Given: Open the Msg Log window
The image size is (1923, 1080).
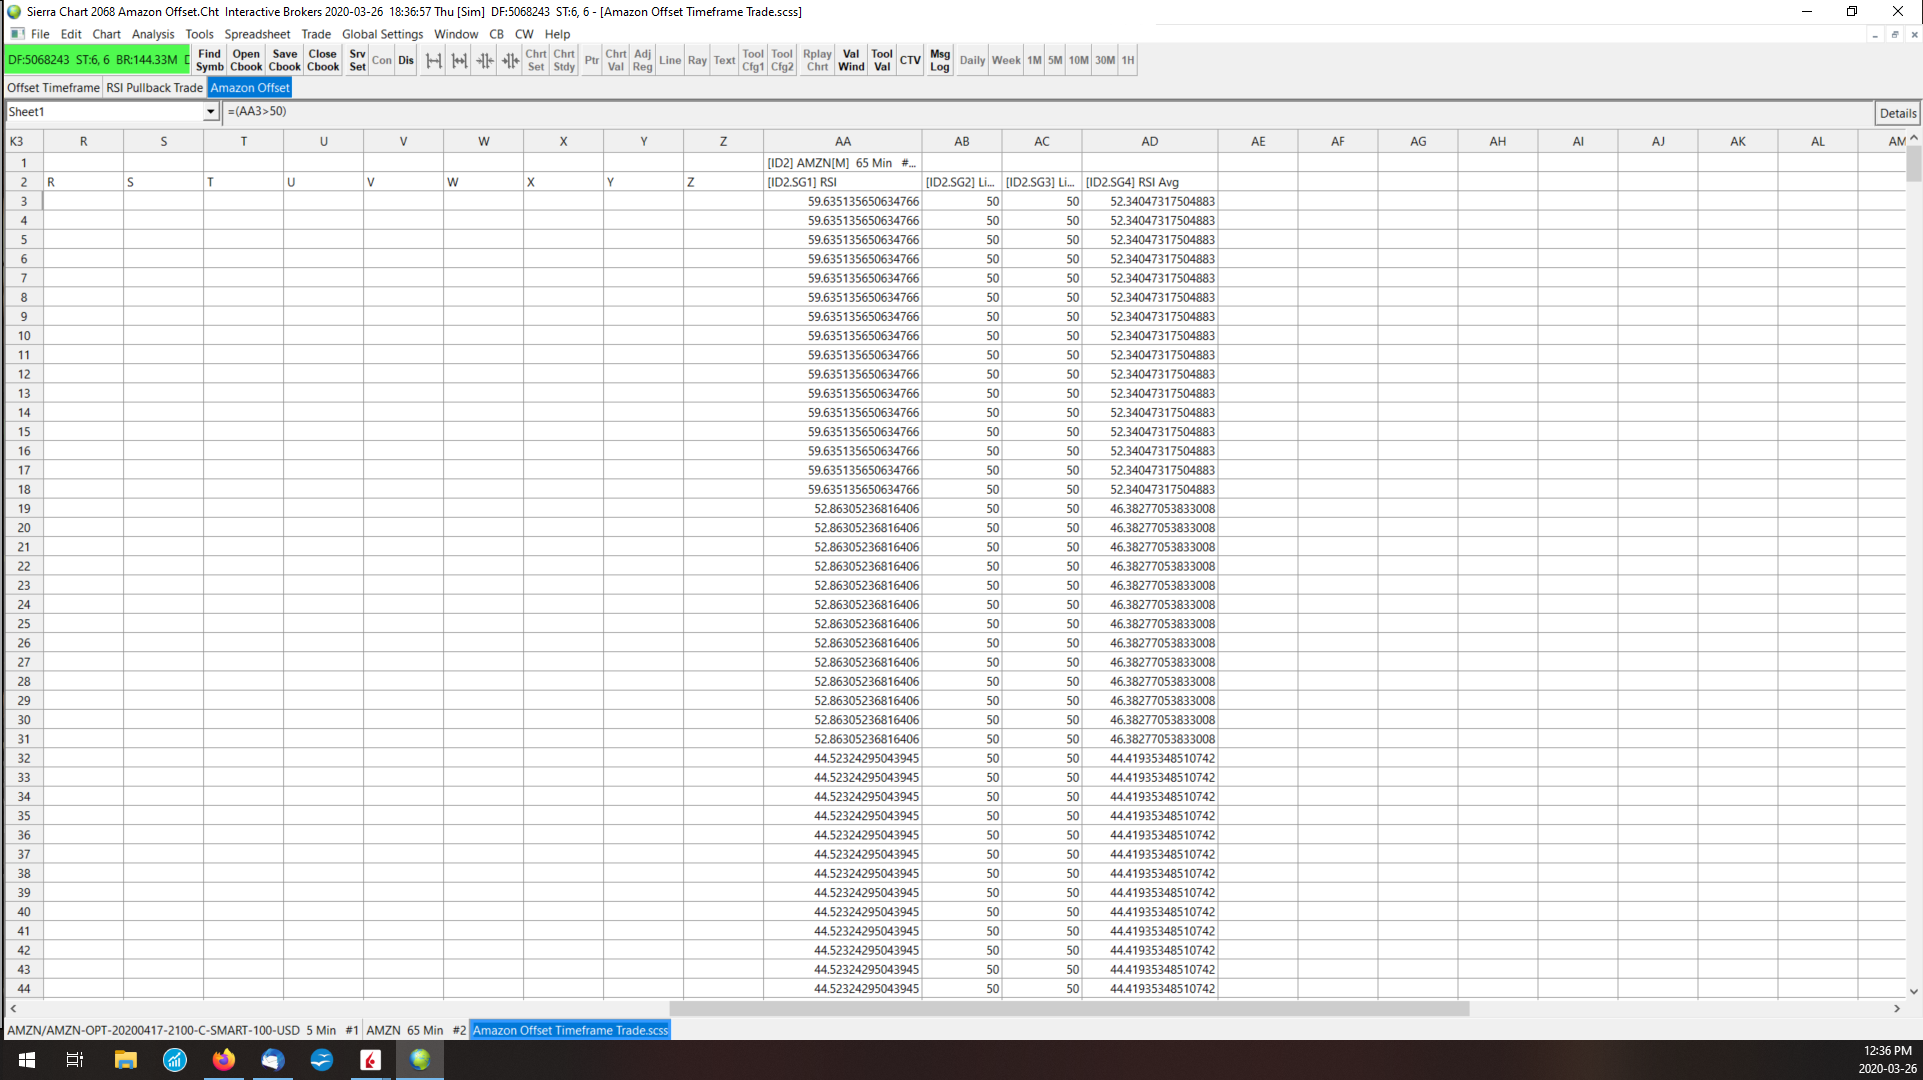Looking at the screenshot, I should tap(939, 60).
